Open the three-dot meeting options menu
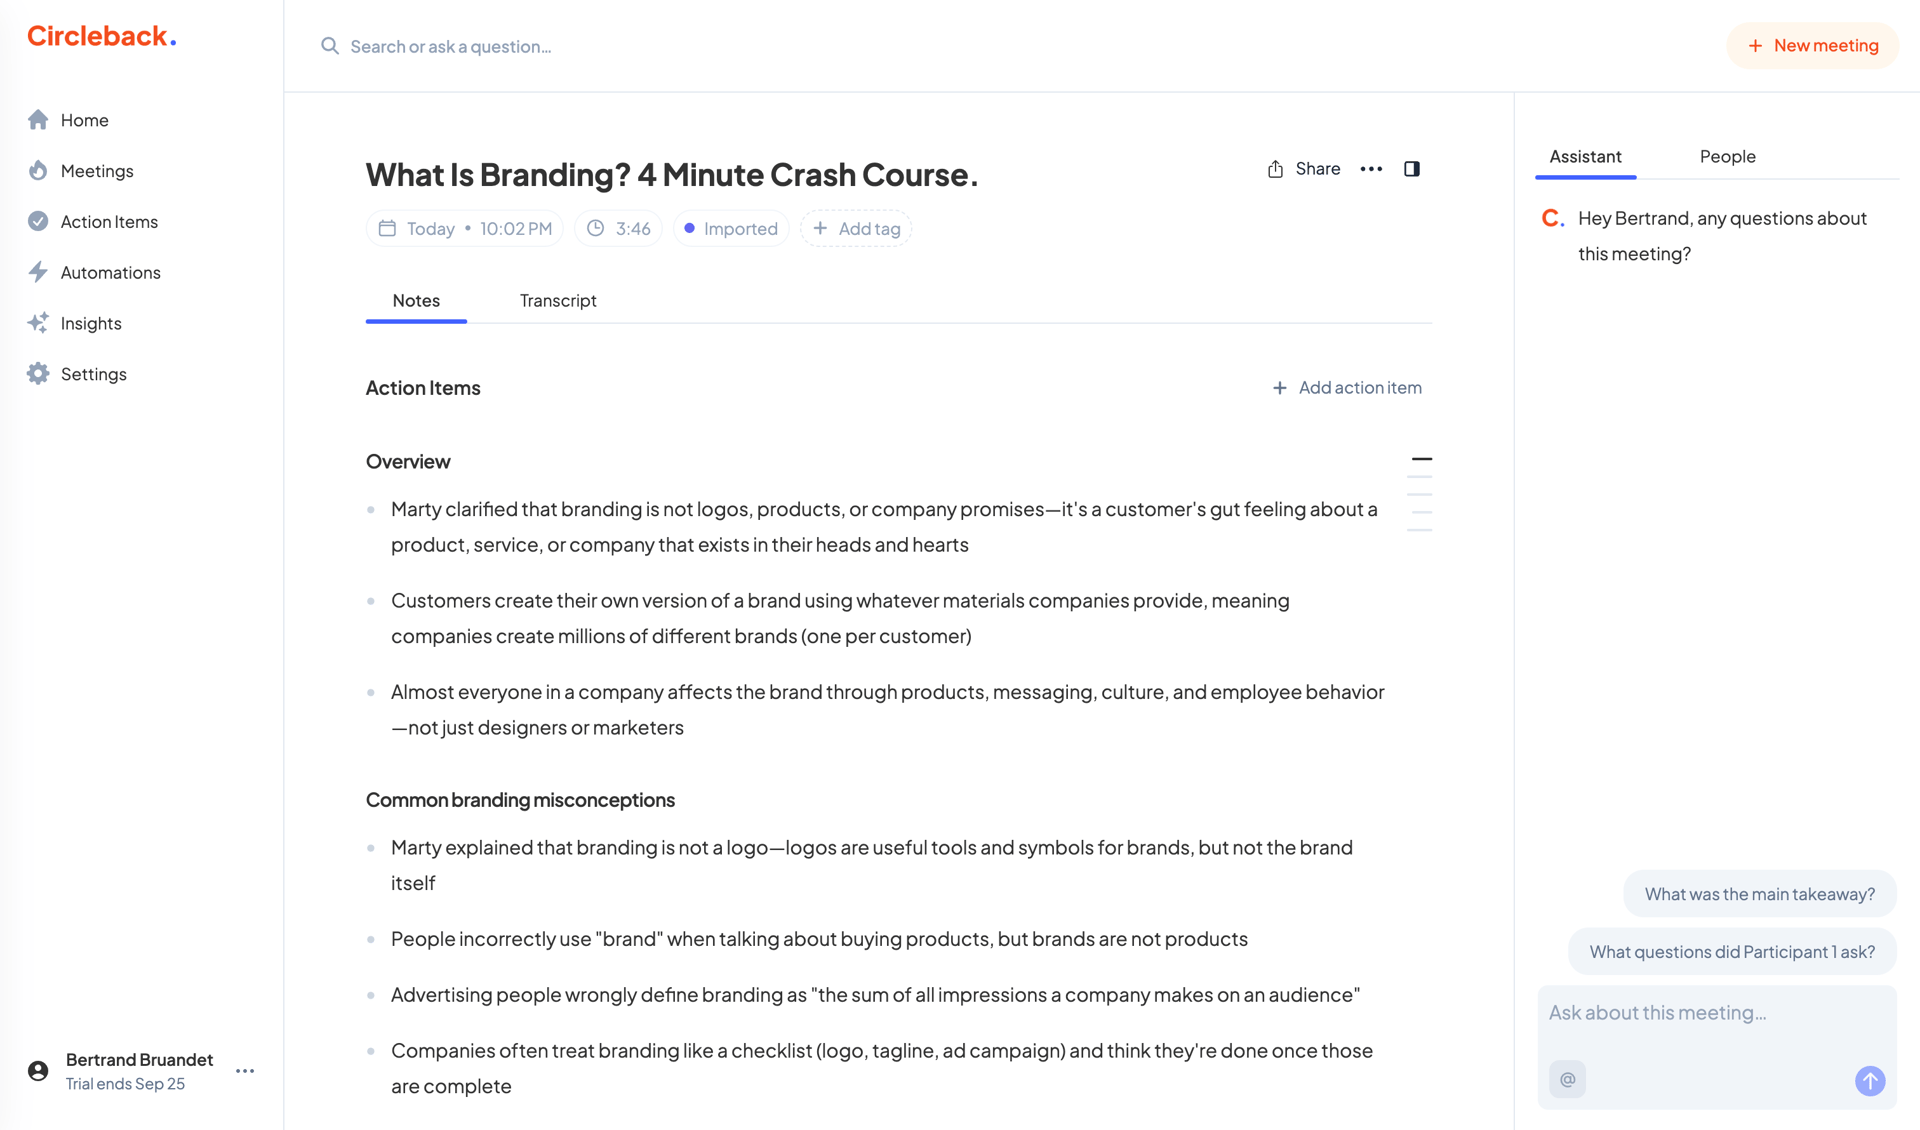The width and height of the screenshot is (1920, 1130). point(1371,168)
